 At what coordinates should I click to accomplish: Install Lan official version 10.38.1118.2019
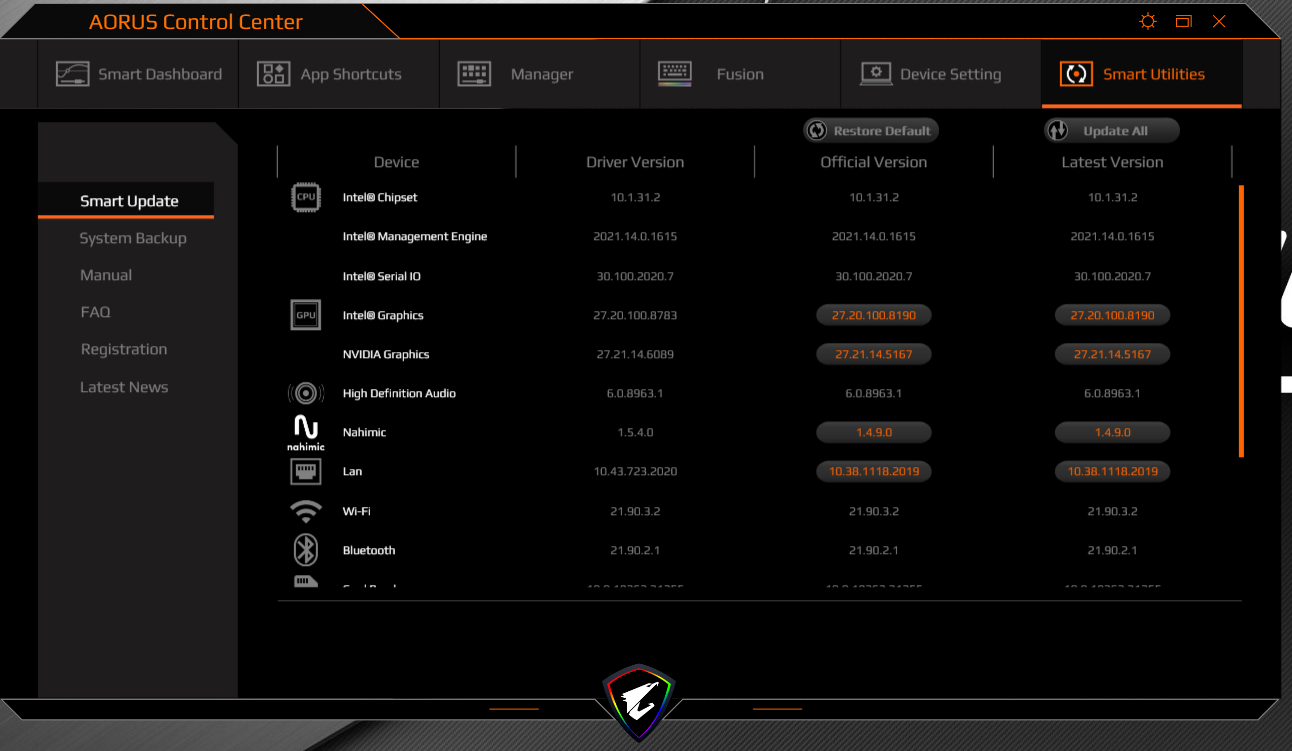pyautogui.click(x=874, y=471)
